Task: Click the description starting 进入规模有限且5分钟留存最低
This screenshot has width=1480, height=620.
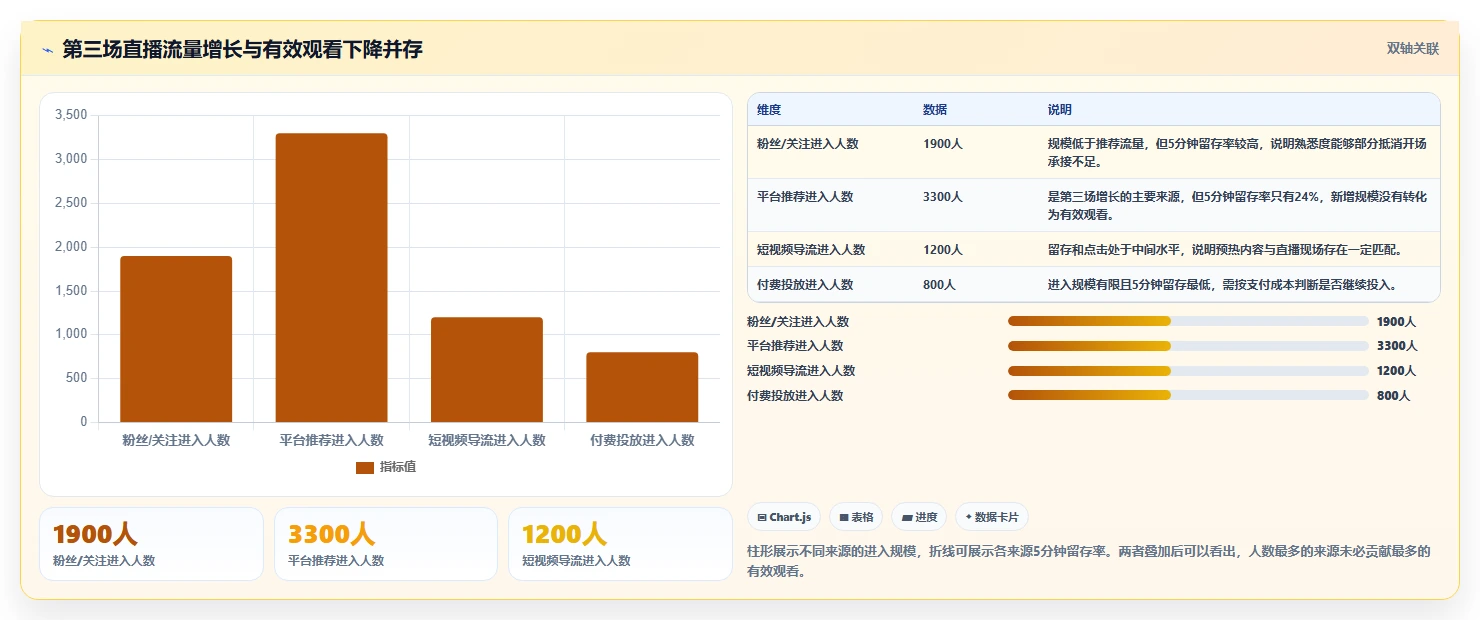Action: point(1222,285)
